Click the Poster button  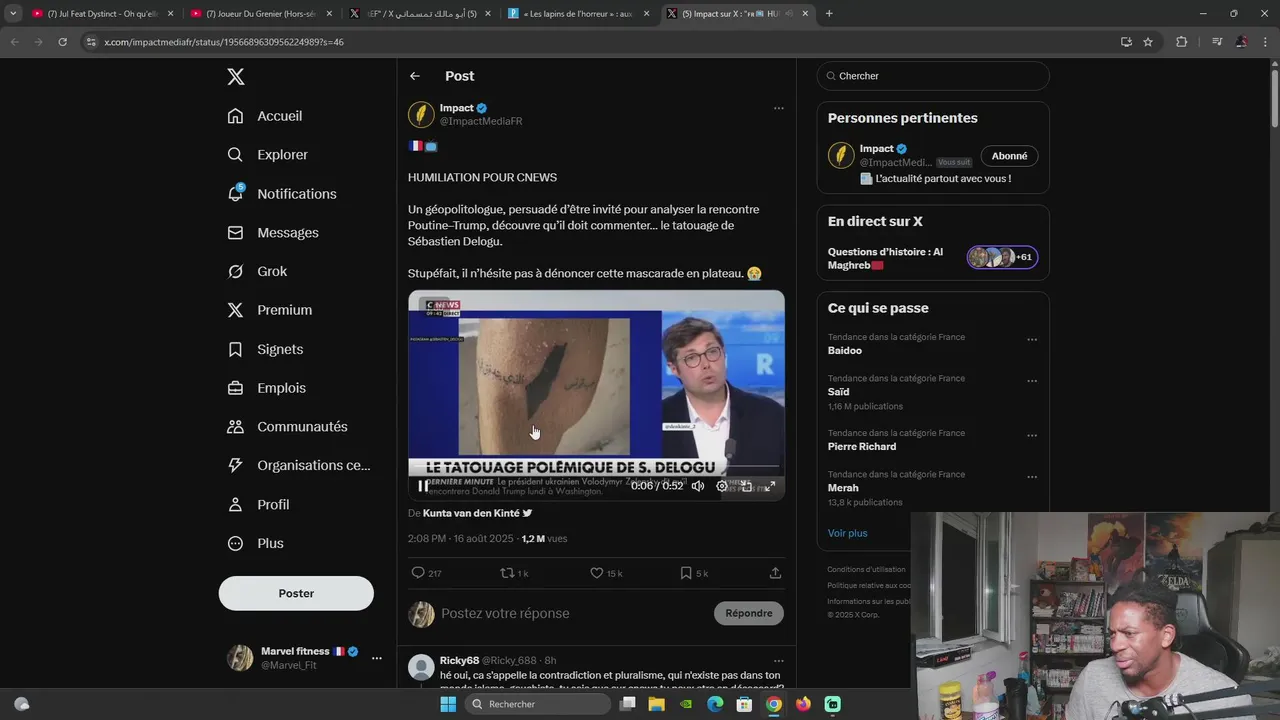click(x=296, y=593)
